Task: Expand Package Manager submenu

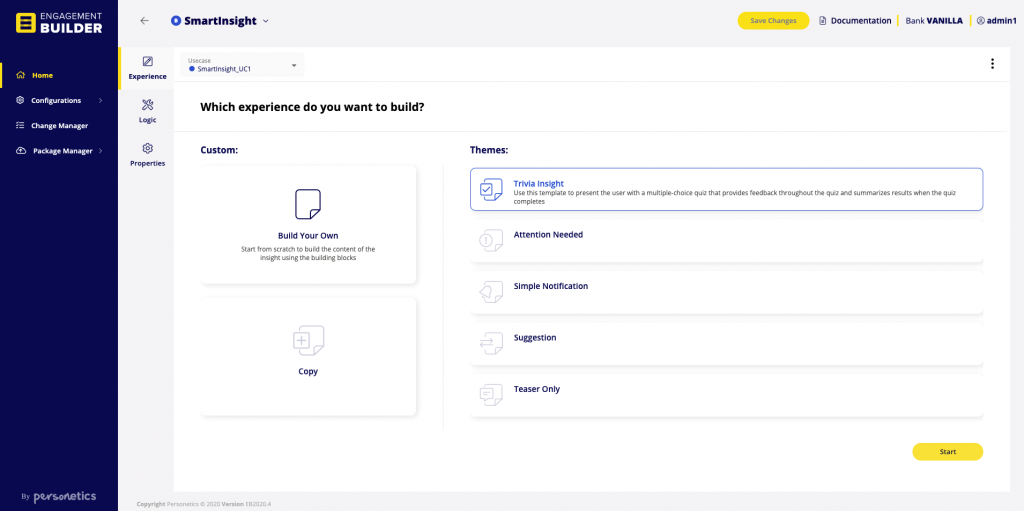Action: coord(62,151)
